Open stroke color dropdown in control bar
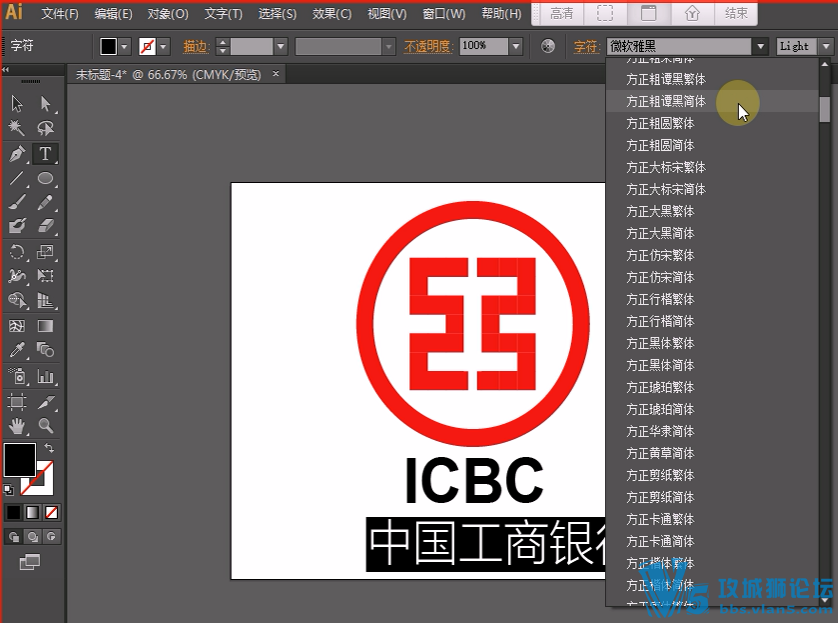 click(163, 47)
